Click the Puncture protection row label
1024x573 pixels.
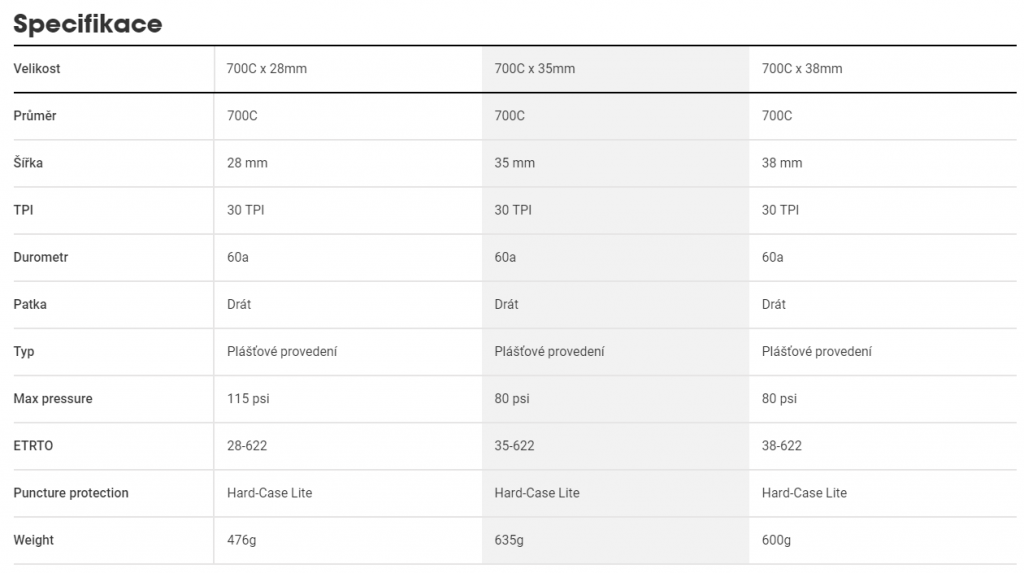pyautogui.click(x=71, y=493)
